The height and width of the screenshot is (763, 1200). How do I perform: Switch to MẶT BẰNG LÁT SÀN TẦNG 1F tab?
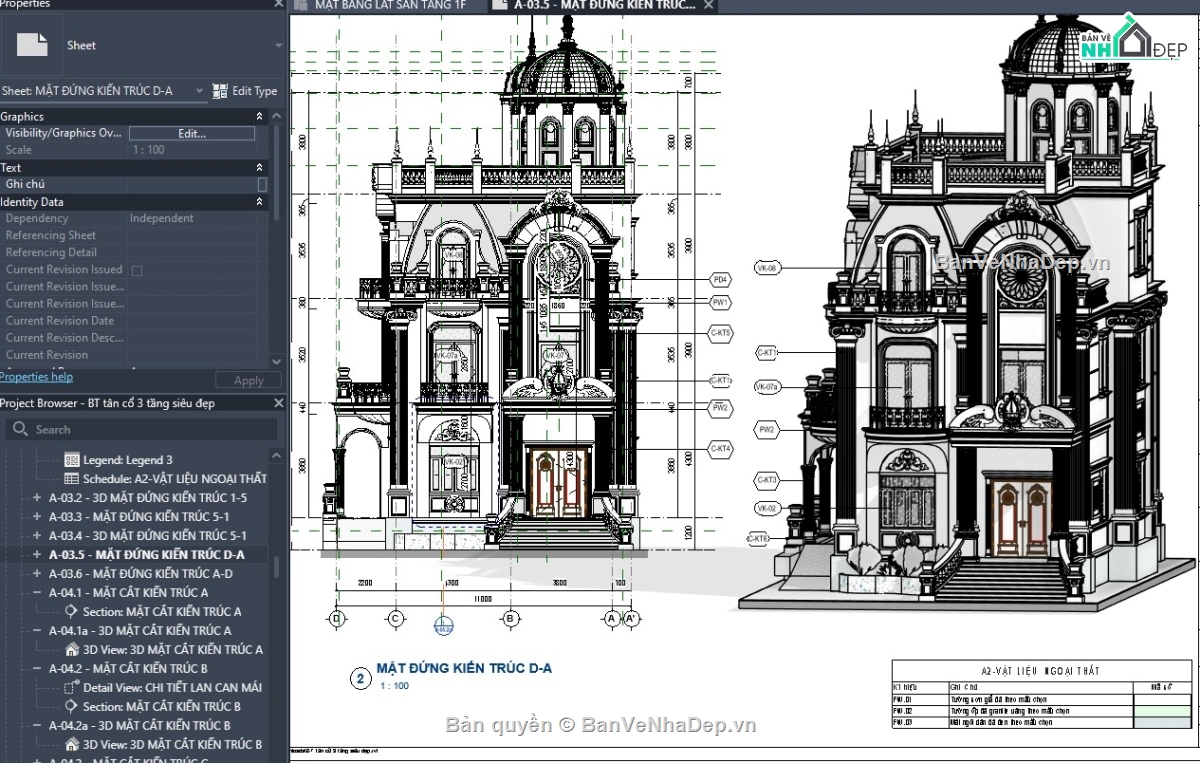pyautogui.click(x=389, y=5)
